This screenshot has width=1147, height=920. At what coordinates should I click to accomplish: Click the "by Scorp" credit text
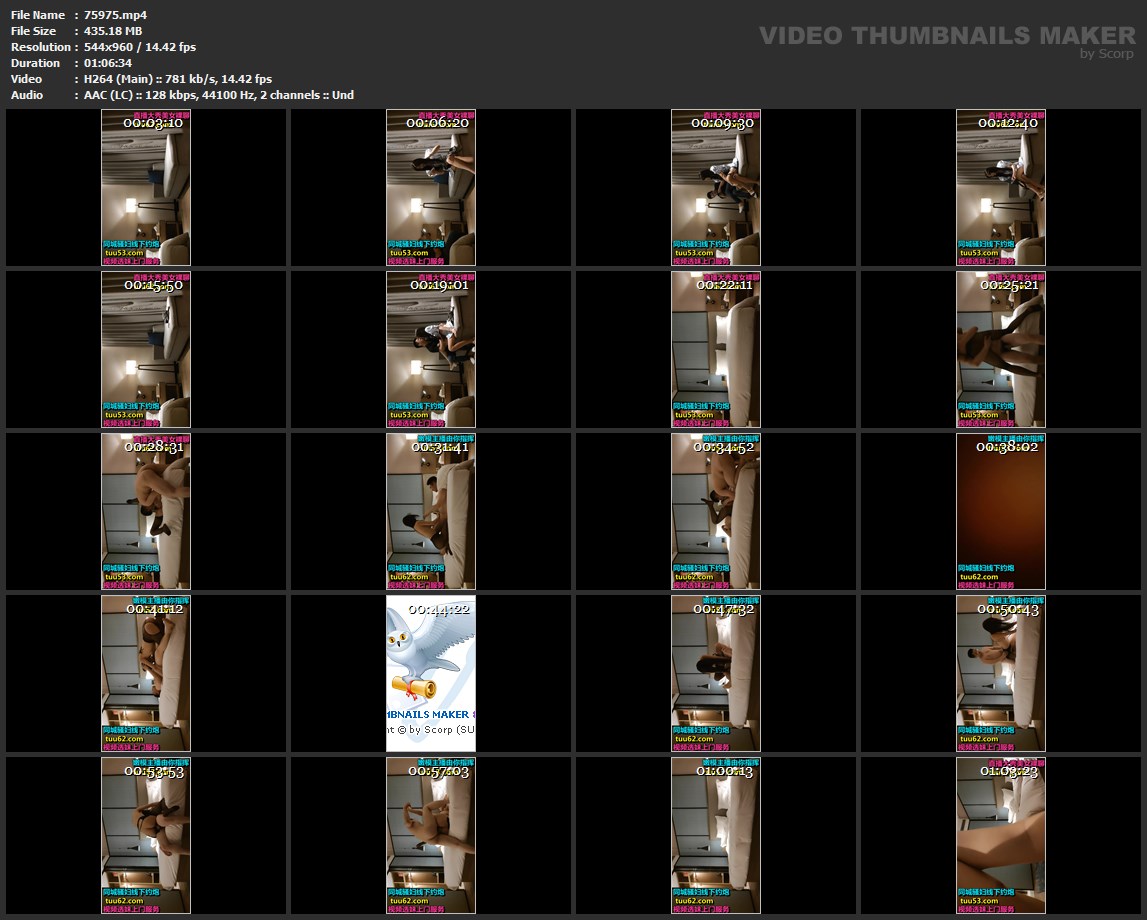pos(1107,54)
